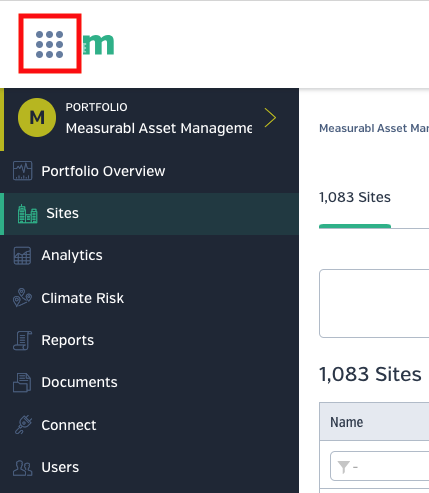This screenshot has height=493, width=429.
Task: Click the Portfolio Overview chart icon
Action: 22,171
